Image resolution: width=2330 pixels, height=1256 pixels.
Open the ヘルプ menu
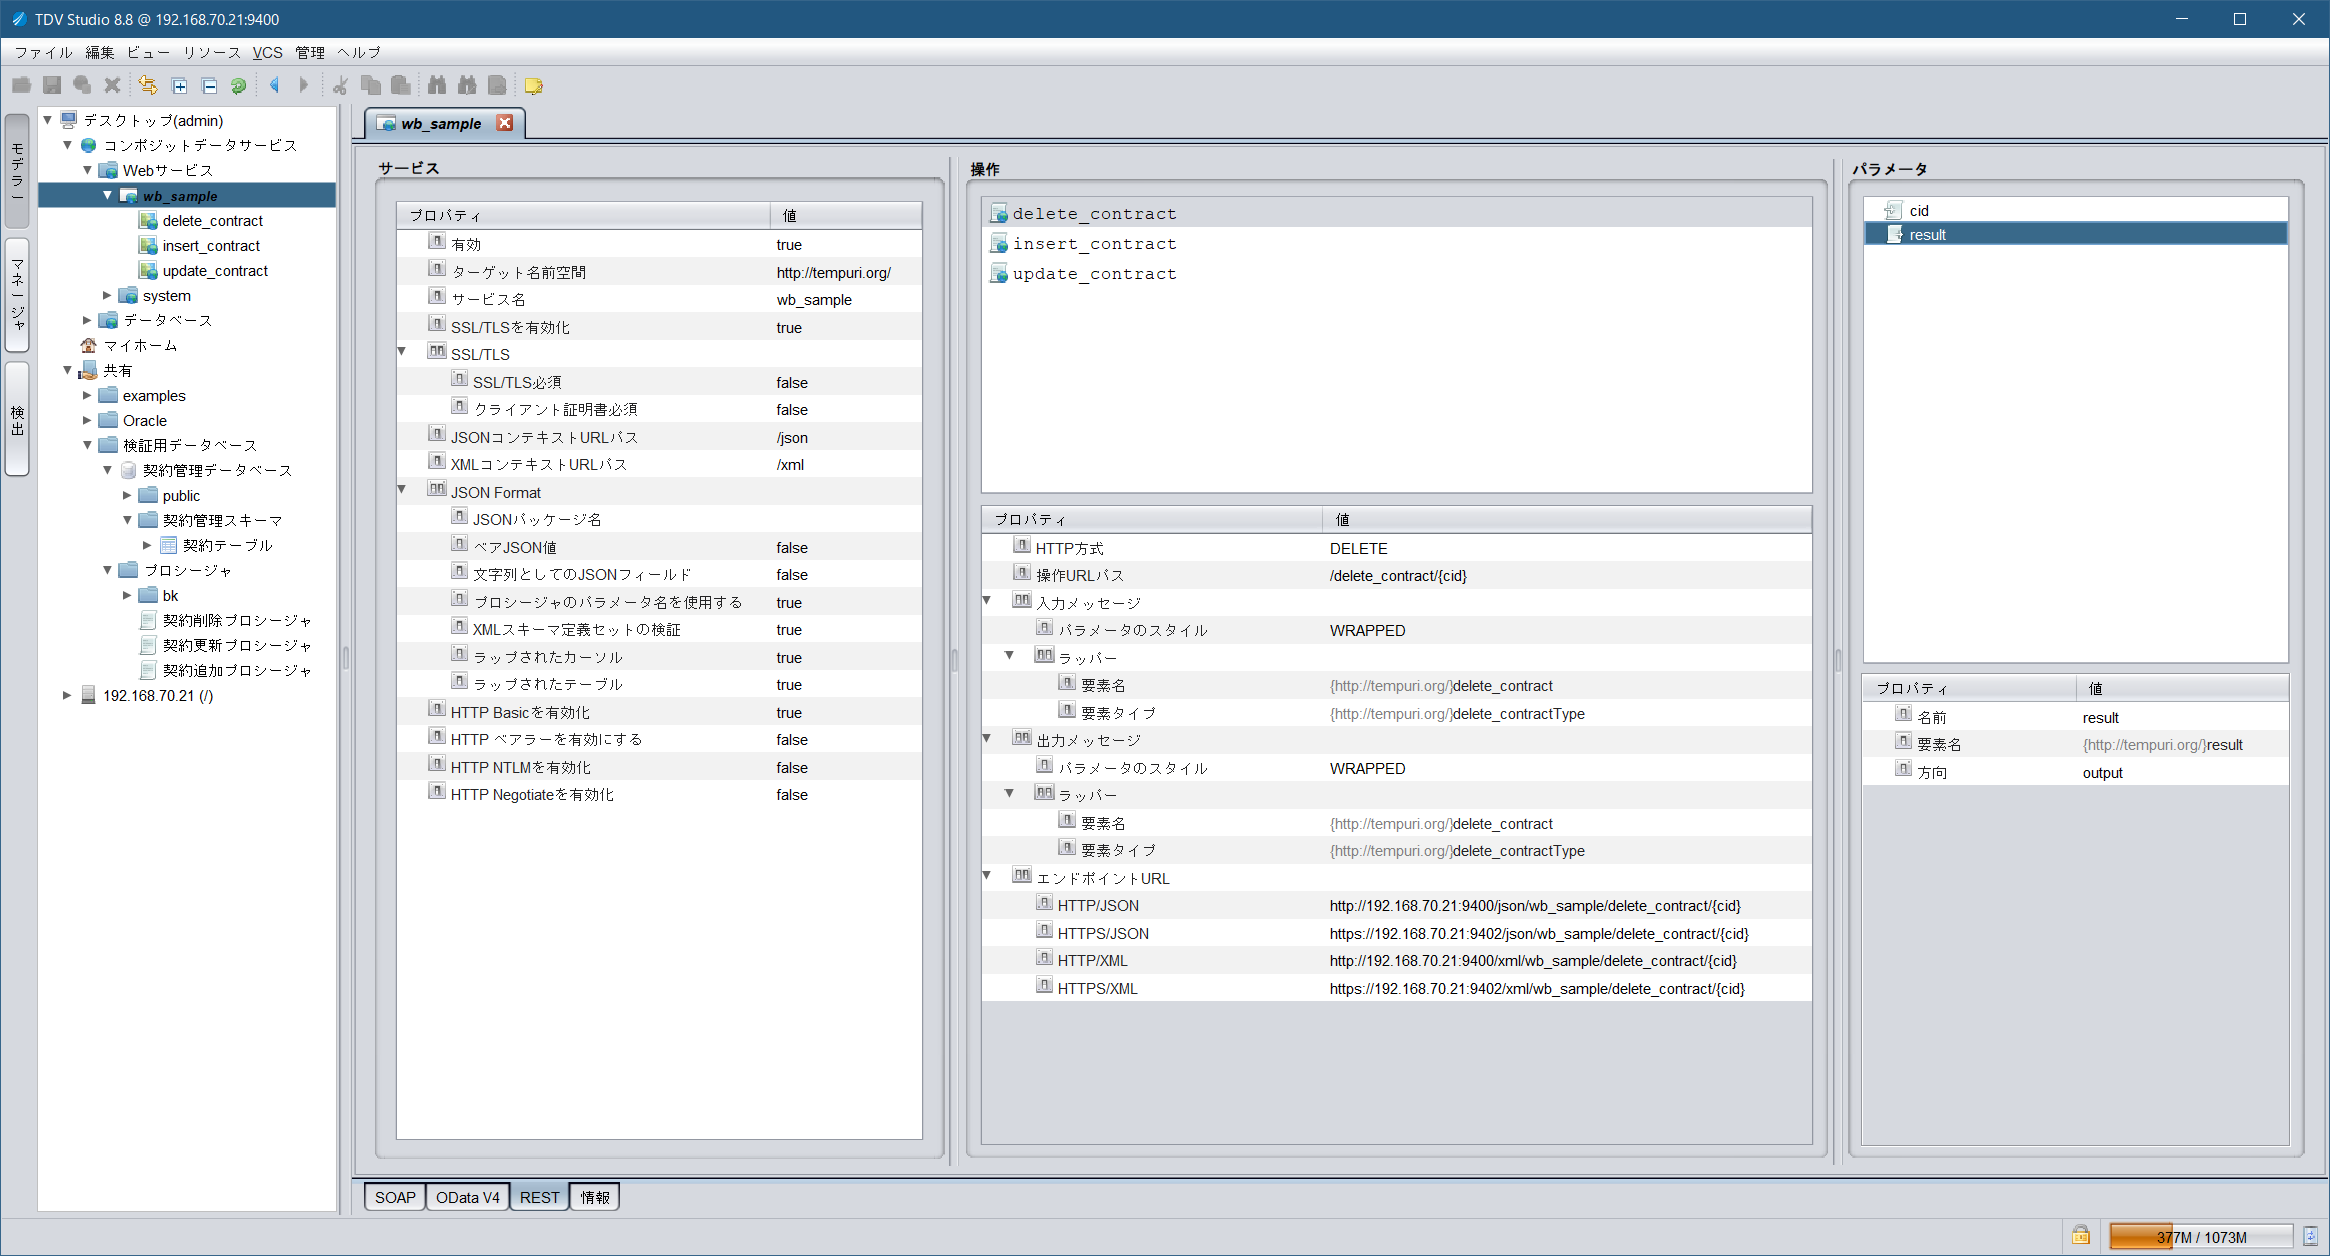(x=359, y=53)
